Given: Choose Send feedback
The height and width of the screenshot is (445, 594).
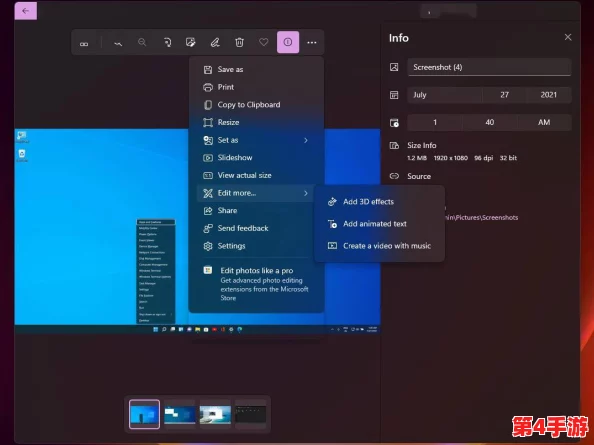Looking at the screenshot, I should coord(256,228).
